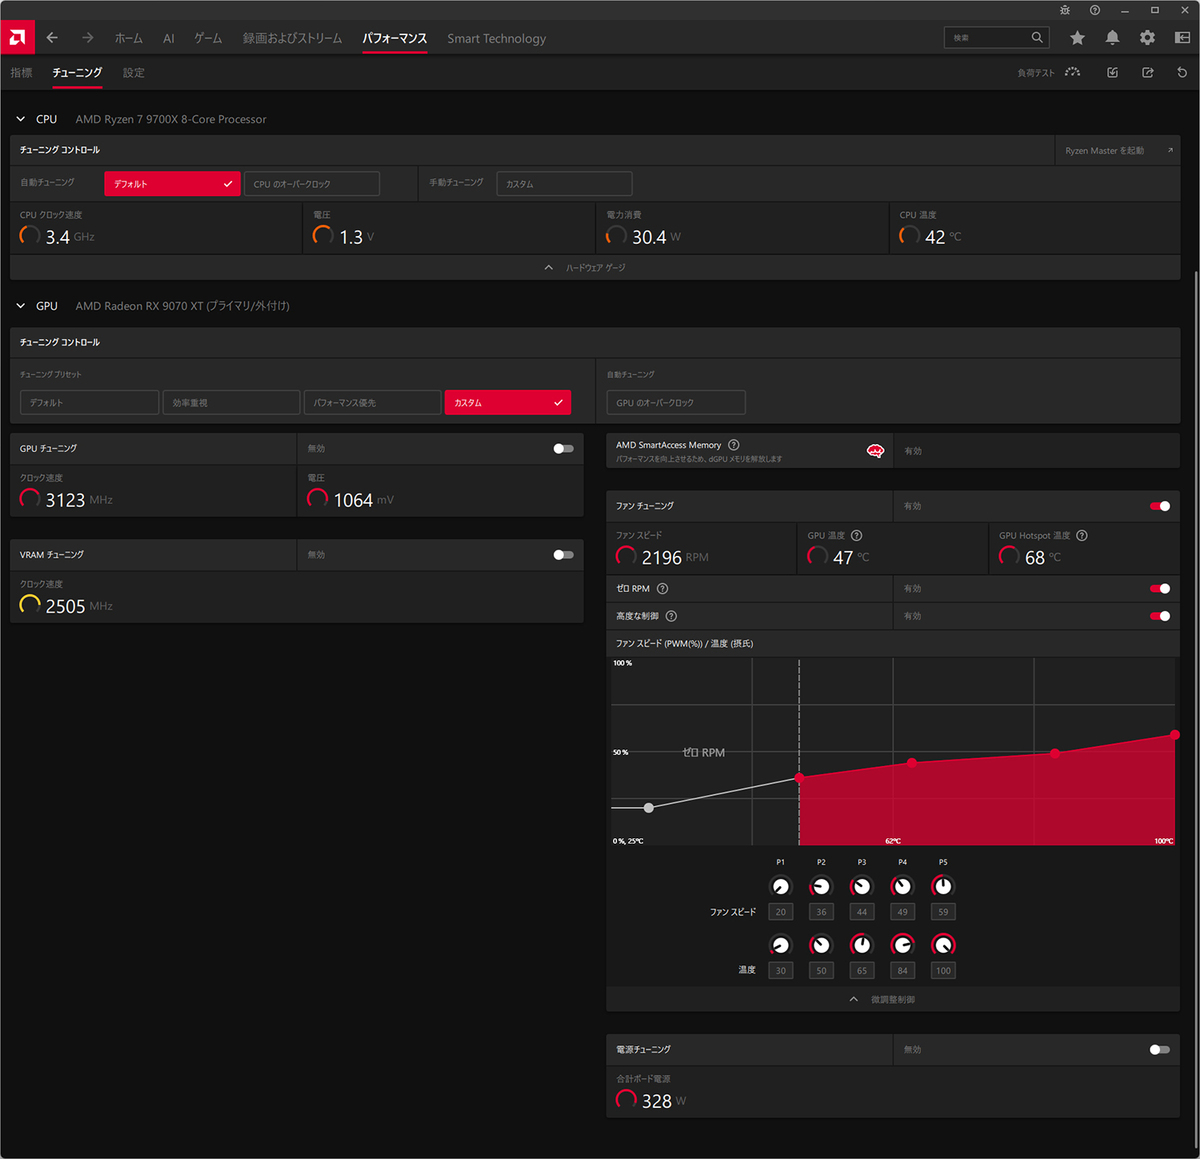Collapse the 微調整制御 expander

pyautogui.click(x=892, y=999)
